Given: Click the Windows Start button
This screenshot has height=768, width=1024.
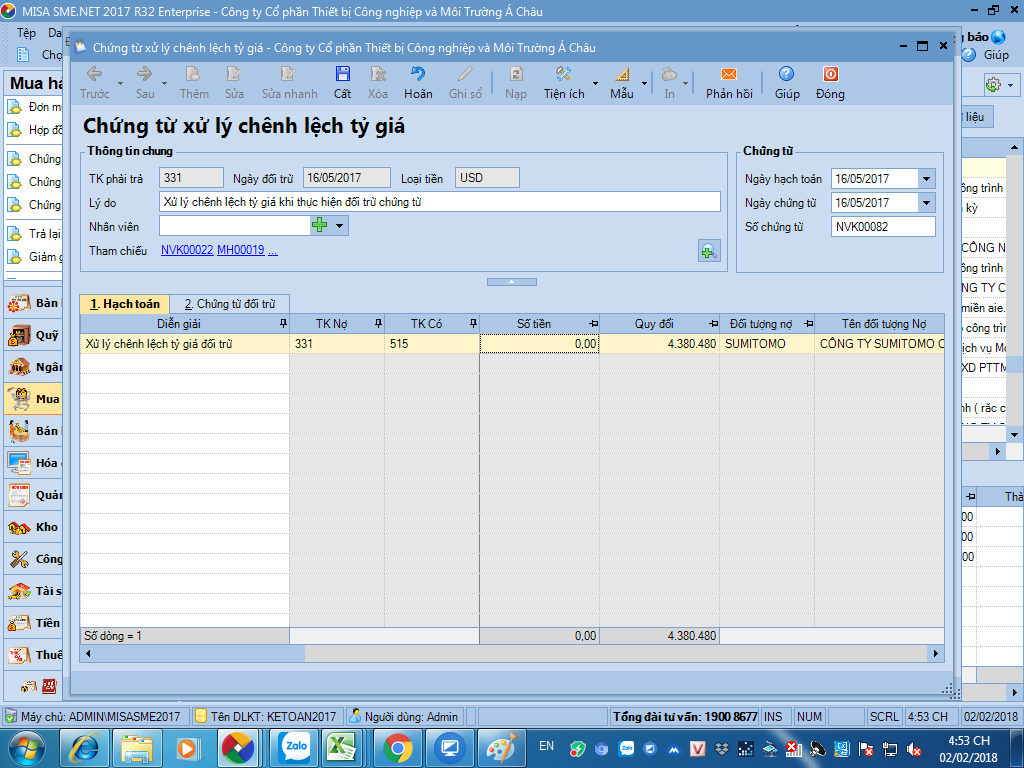Looking at the screenshot, I should (26, 748).
